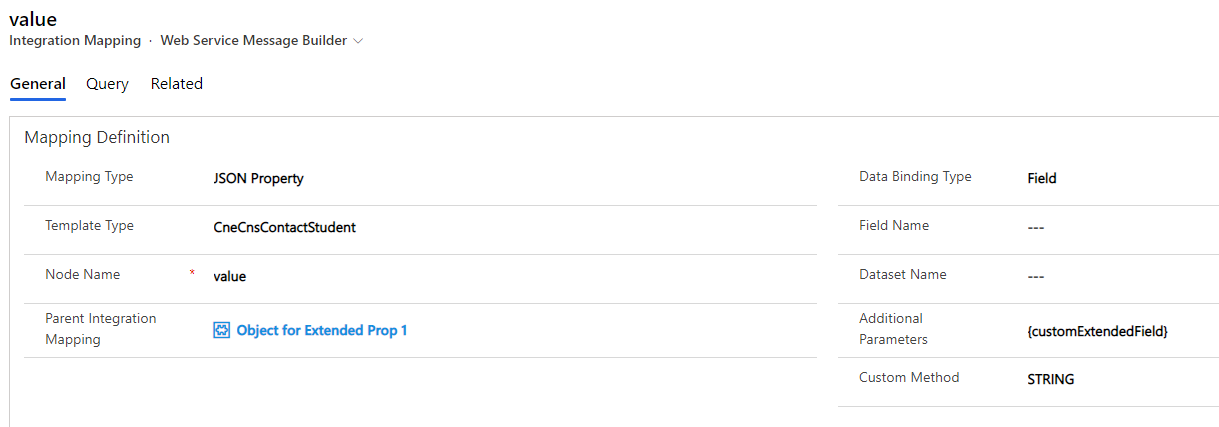Open the Data Binding Type value Field
The image size is (1219, 427).
pos(1042,178)
